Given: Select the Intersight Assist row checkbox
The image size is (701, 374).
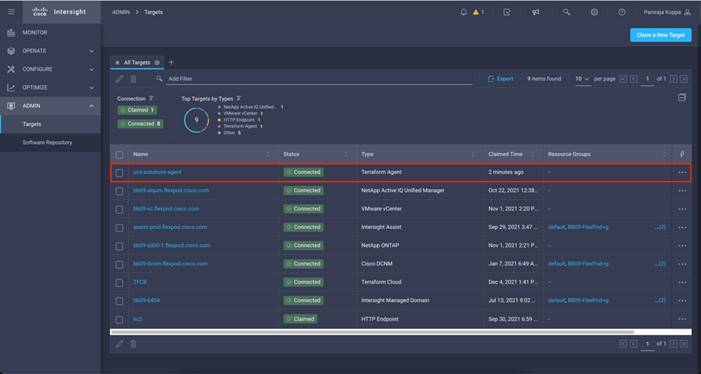Looking at the screenshot, I should pyautogui.click(x=119, y=228).
